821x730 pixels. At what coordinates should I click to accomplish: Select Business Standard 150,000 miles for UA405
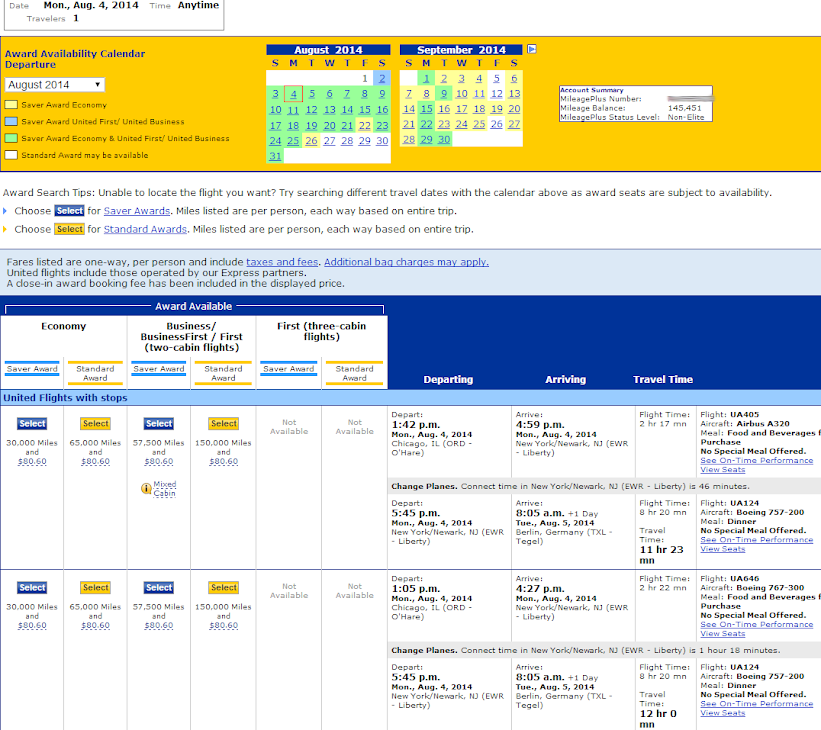pos(224,424)
